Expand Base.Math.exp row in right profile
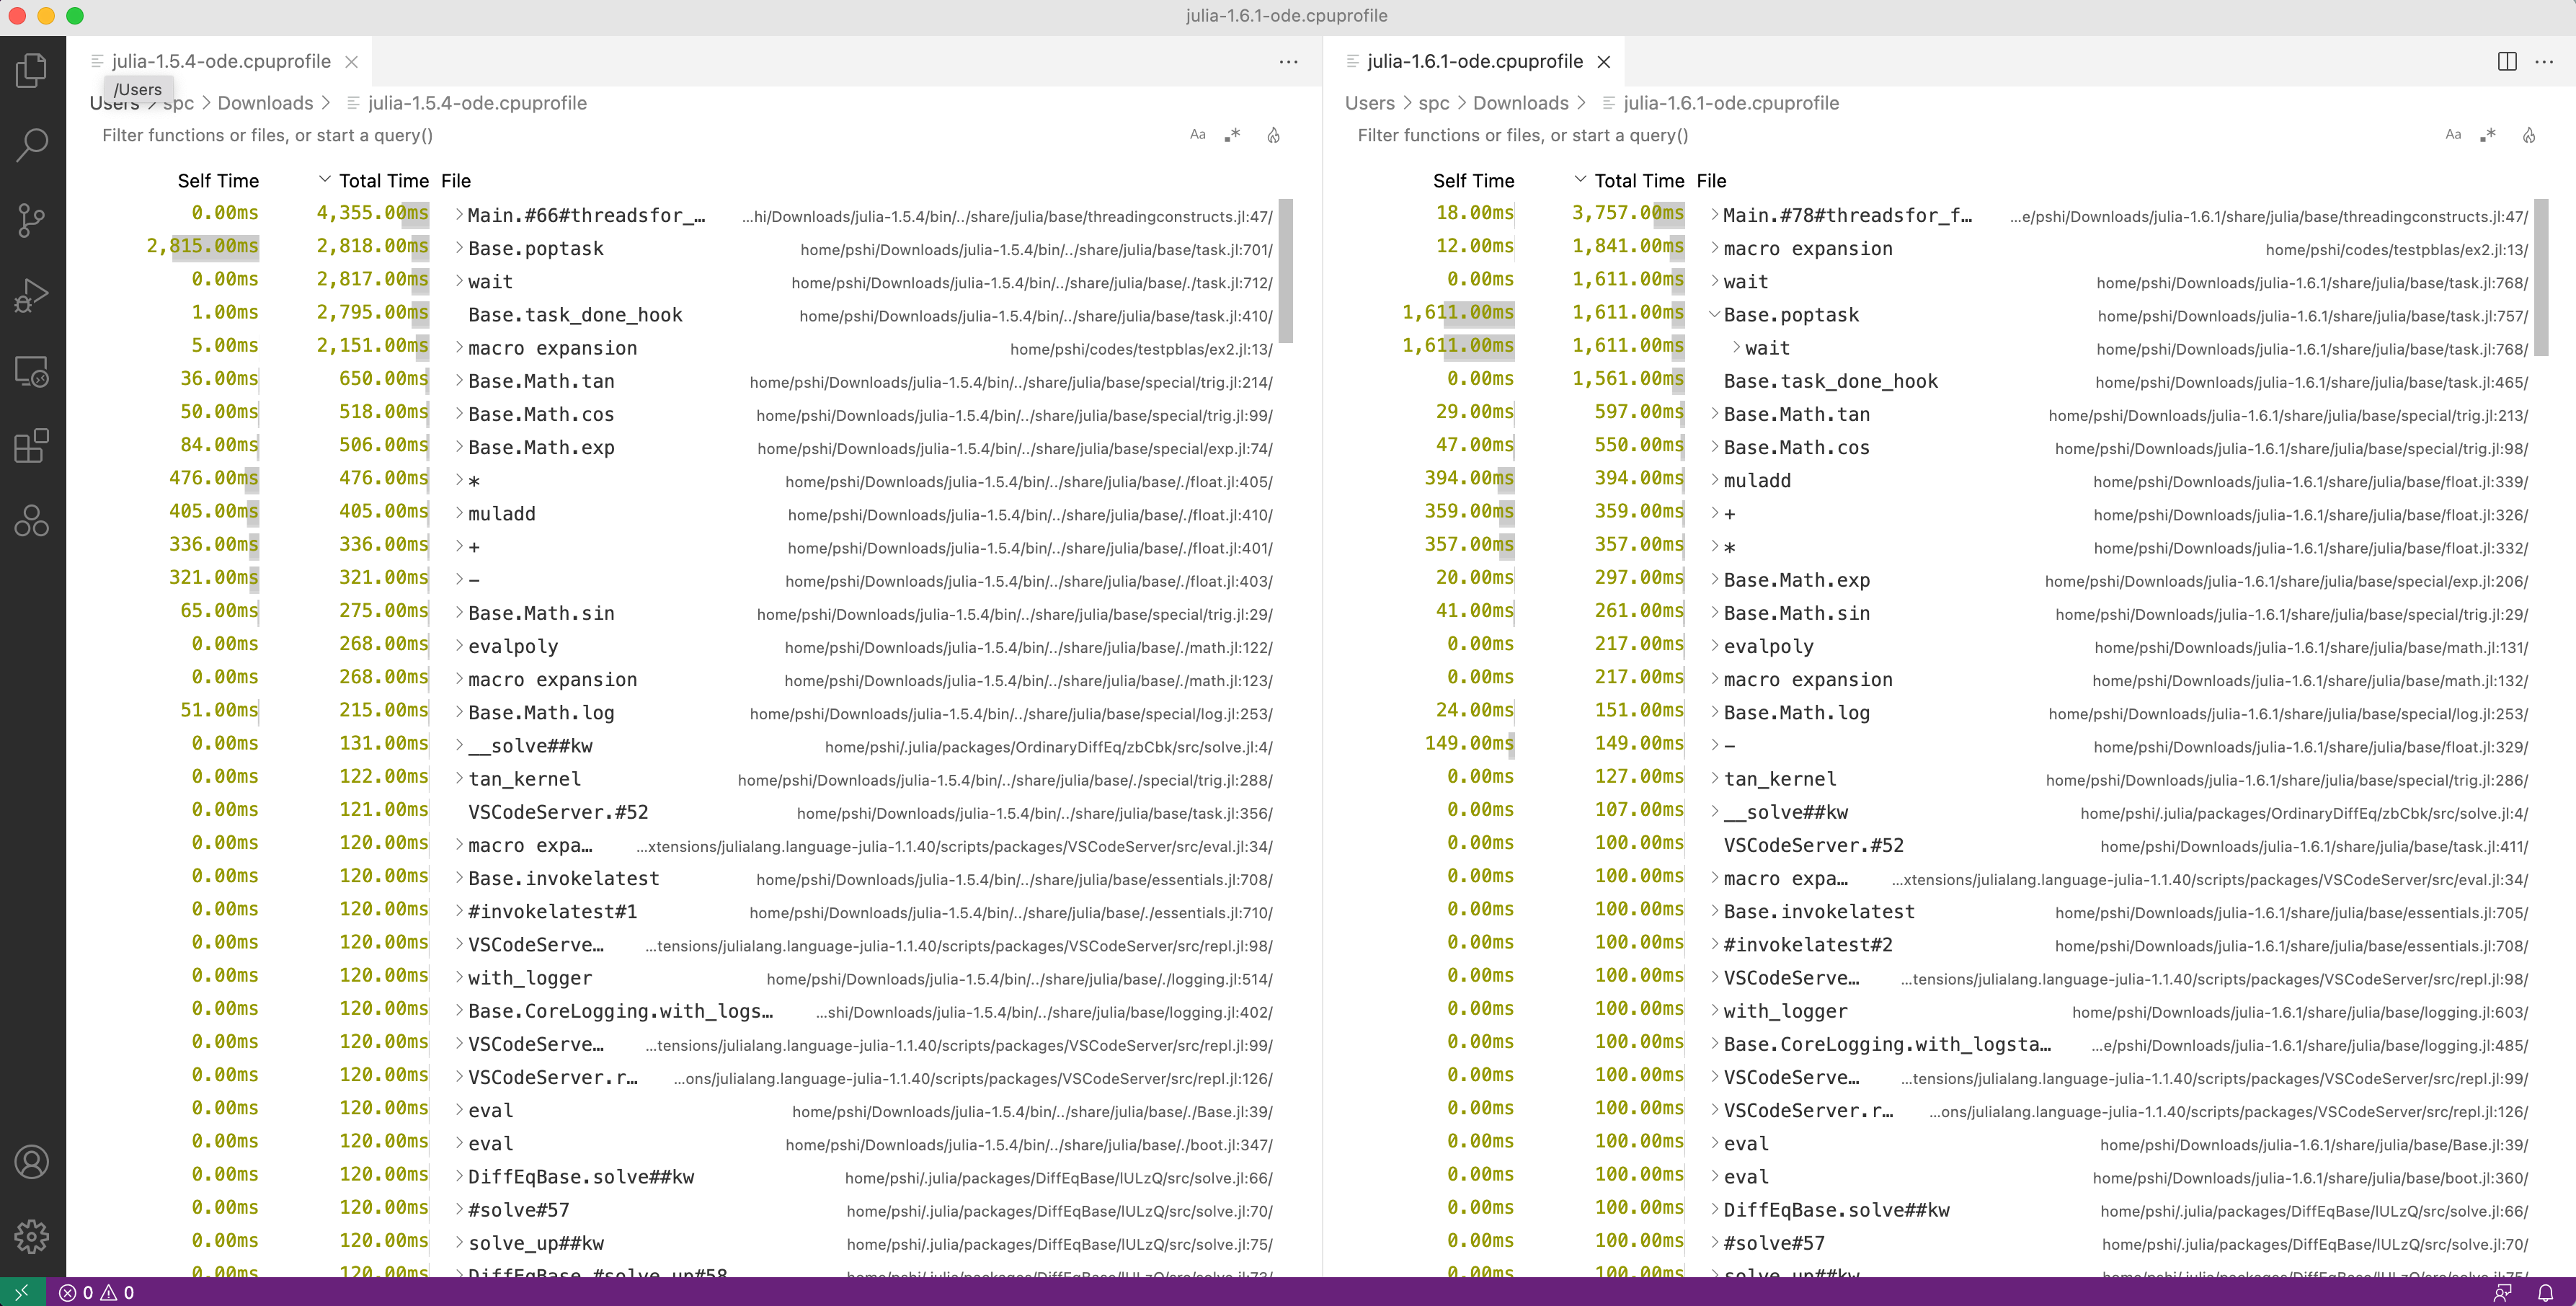This screenshot has height=1306, width=2576. 1714,580
